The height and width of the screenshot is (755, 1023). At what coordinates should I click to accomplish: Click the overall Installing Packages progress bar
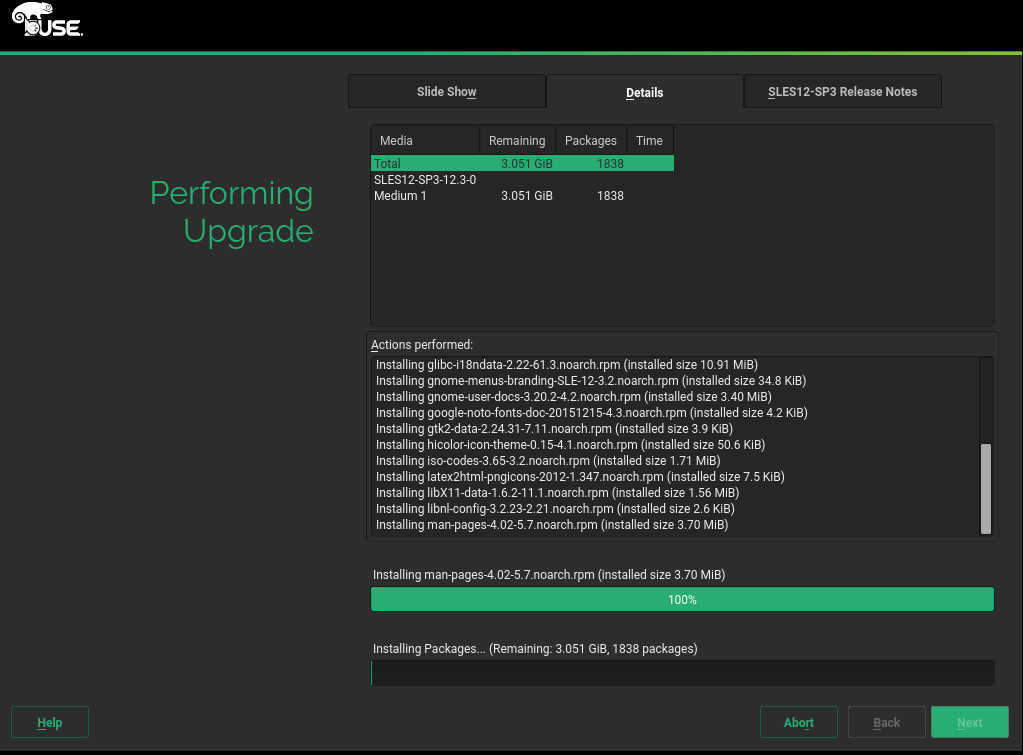(682, 673)
